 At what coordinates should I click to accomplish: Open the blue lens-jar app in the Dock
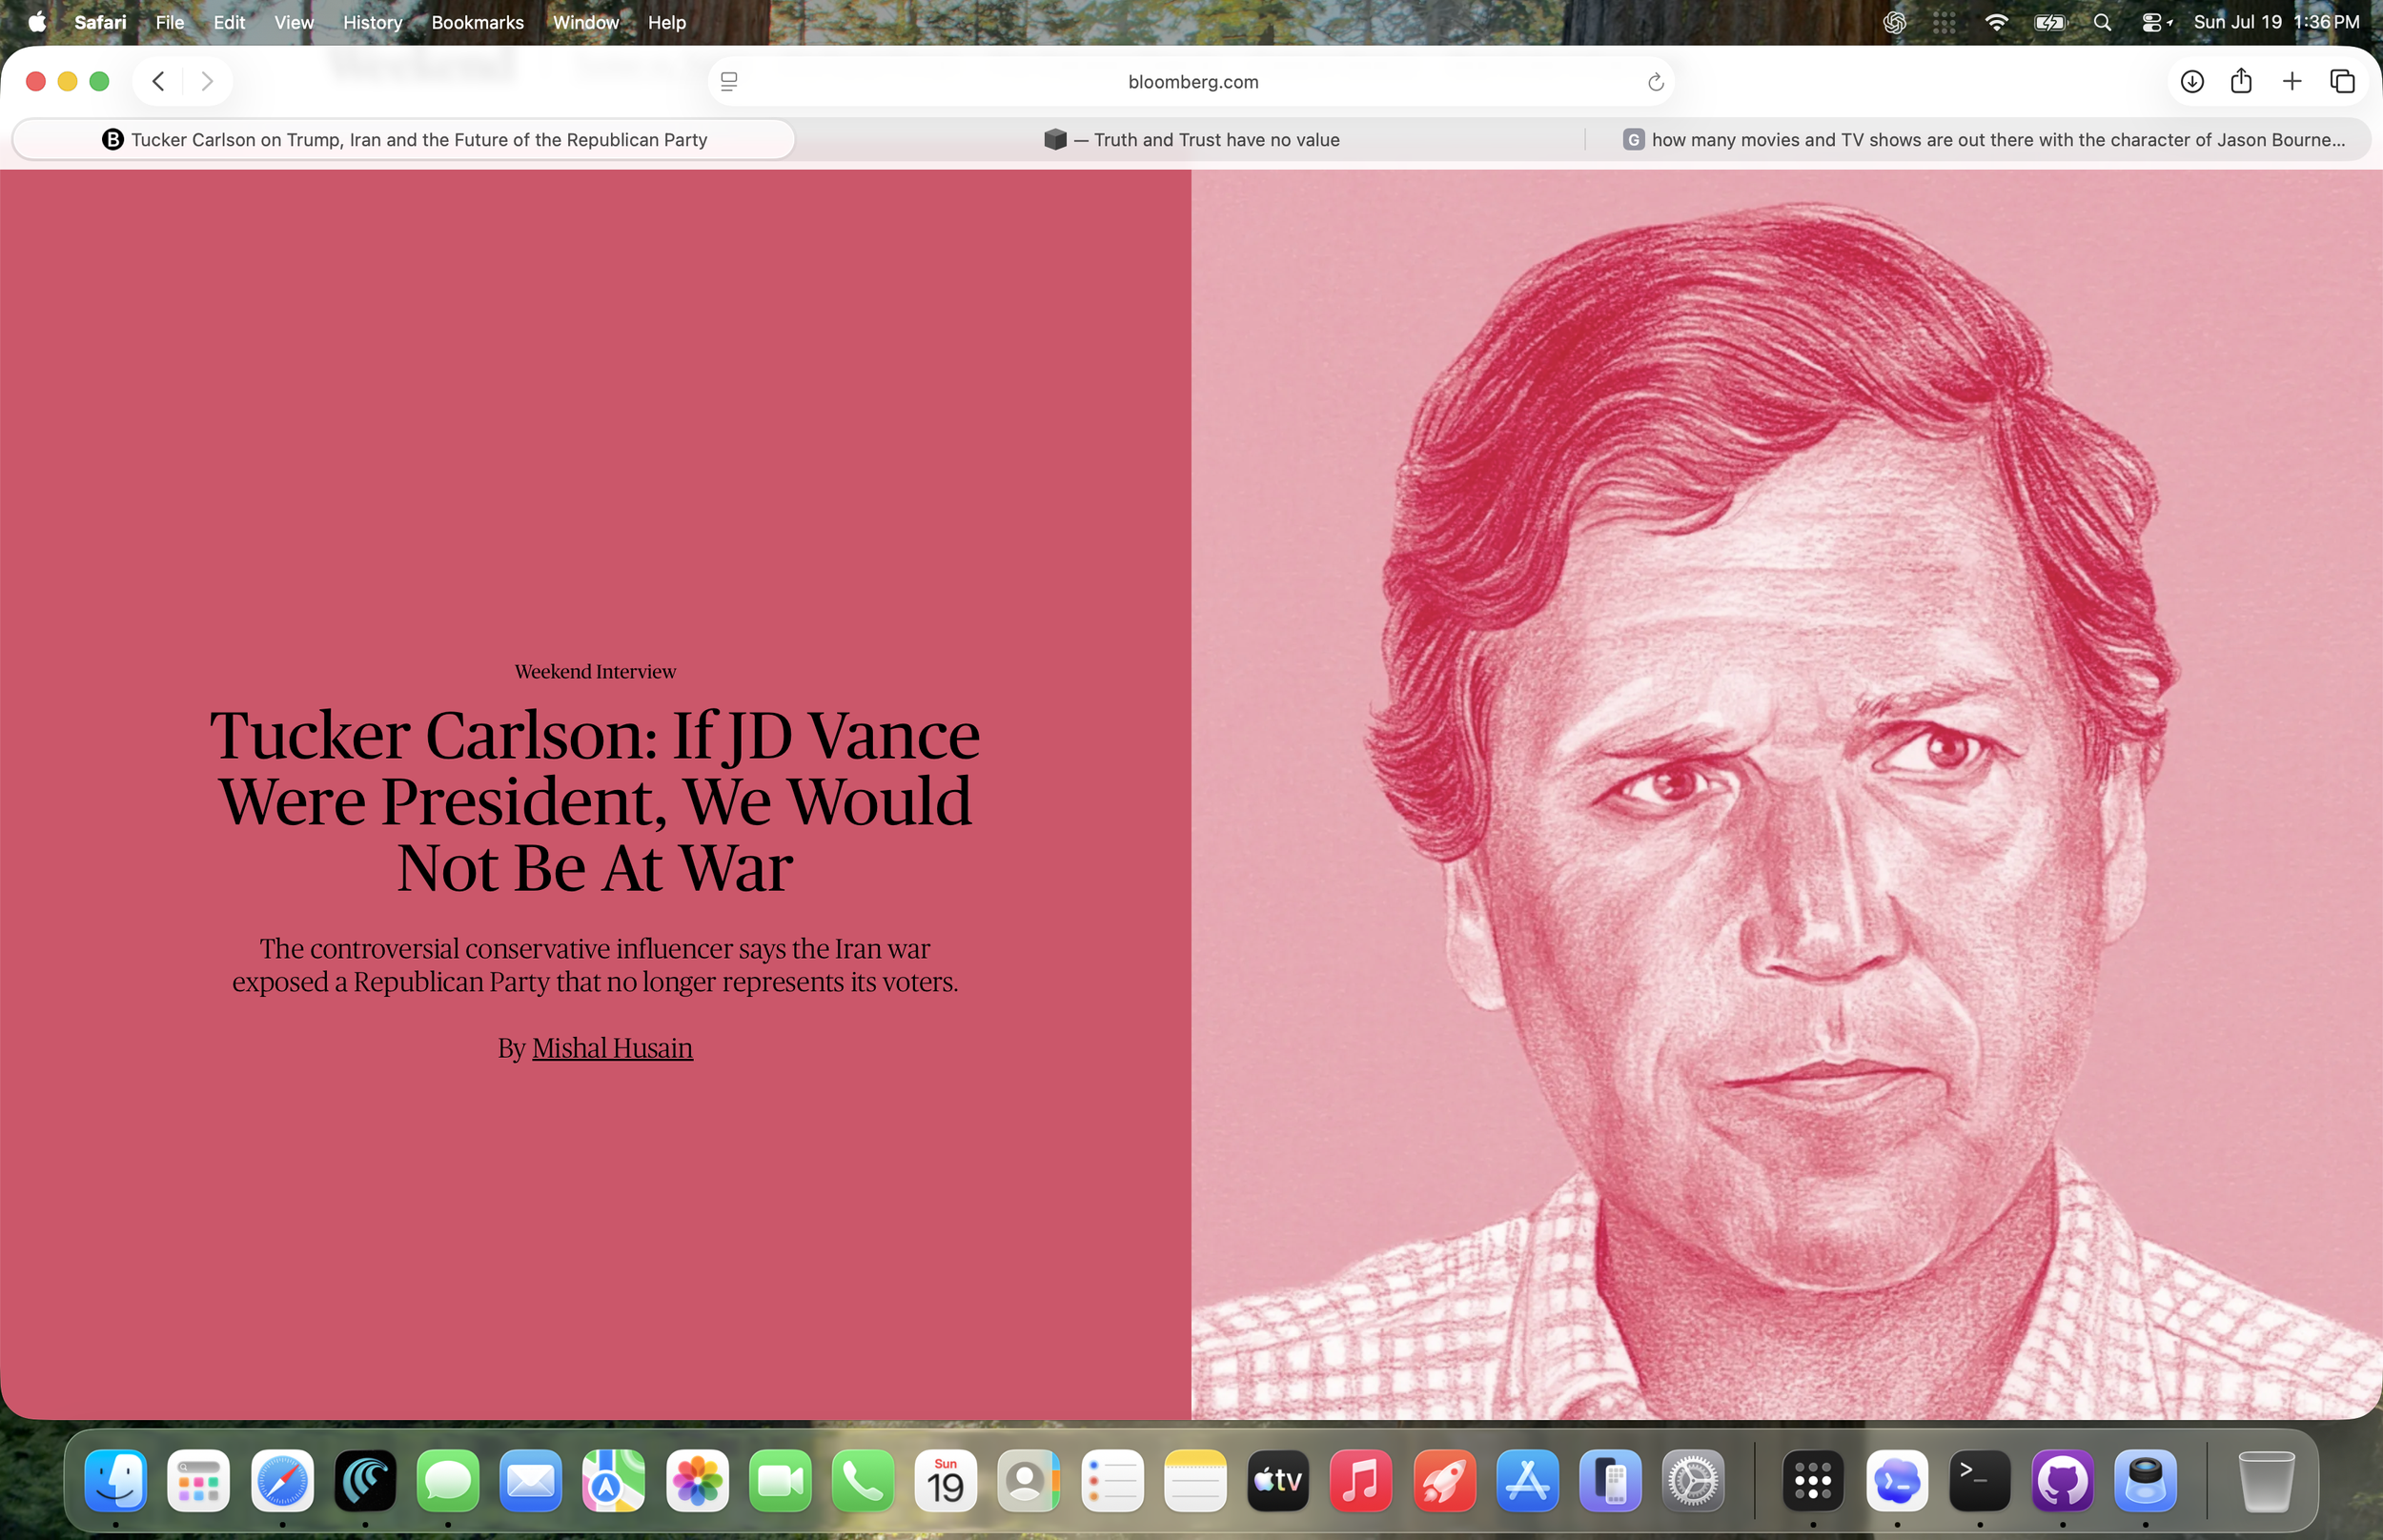[2146, 1481]
